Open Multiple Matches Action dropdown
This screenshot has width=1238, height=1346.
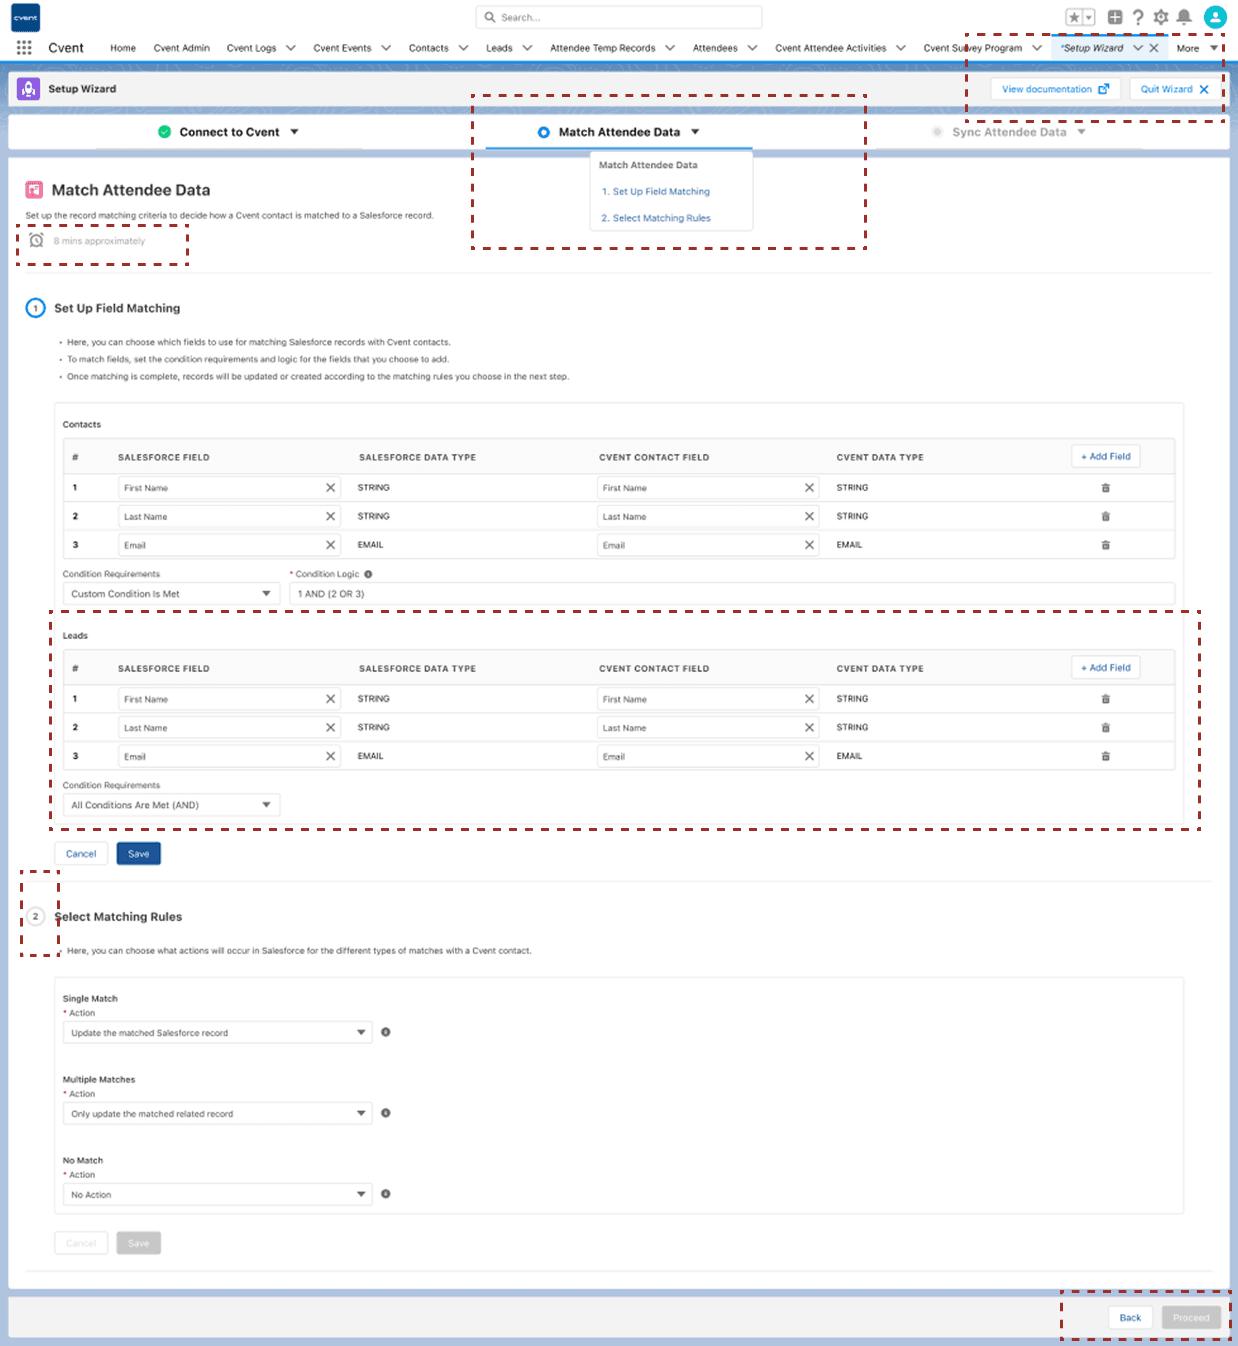tap(217, 1114)
